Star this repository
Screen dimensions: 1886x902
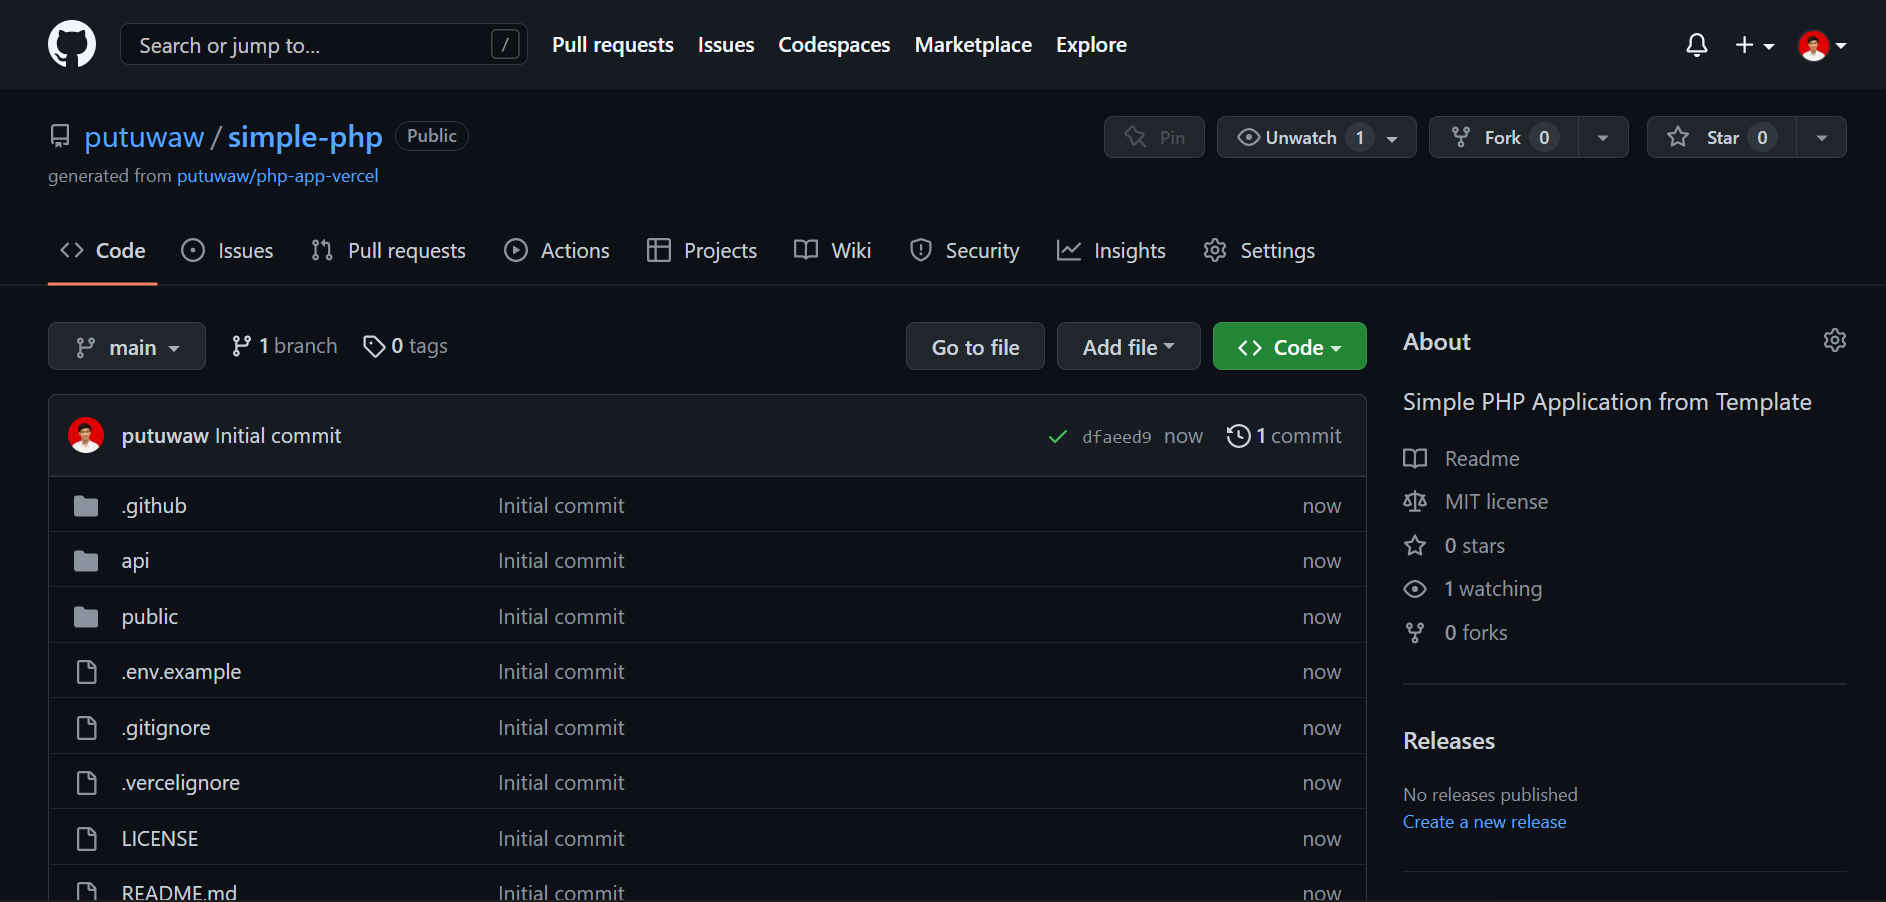coord(1721,137)
